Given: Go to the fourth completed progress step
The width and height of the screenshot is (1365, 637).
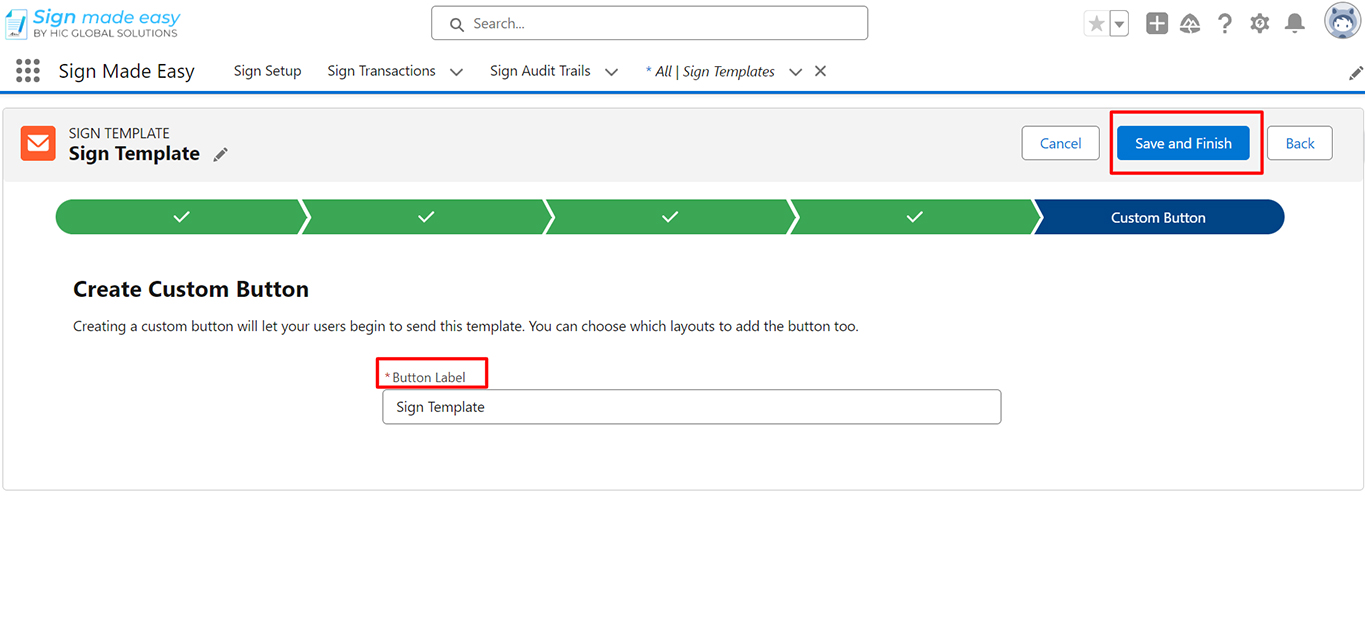Looking at the screenshot, I should coord(914,217).
